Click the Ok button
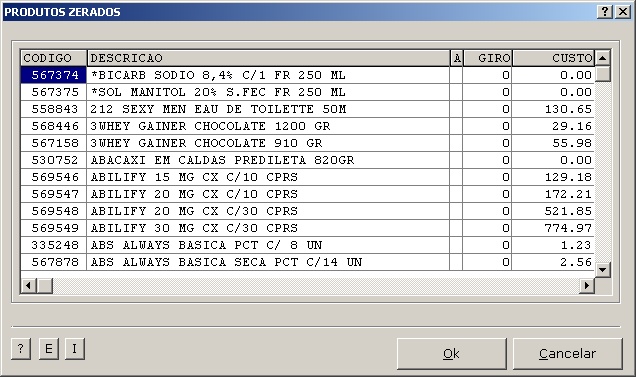 point(451,353)
